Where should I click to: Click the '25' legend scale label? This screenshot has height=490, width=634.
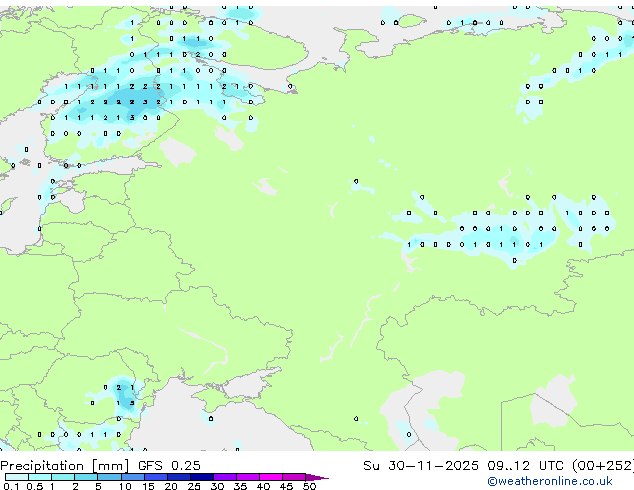[x=194, y=486]
